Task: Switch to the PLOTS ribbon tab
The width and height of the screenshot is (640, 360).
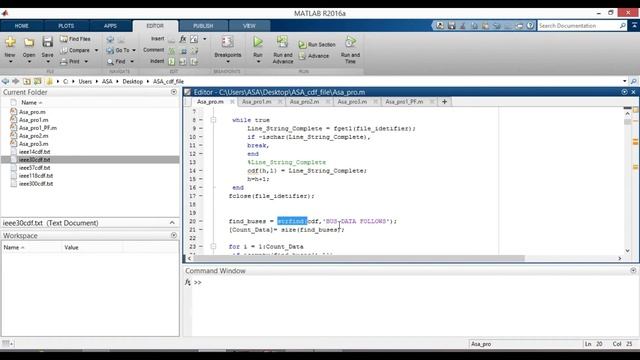Action: [x=66, y=26]
